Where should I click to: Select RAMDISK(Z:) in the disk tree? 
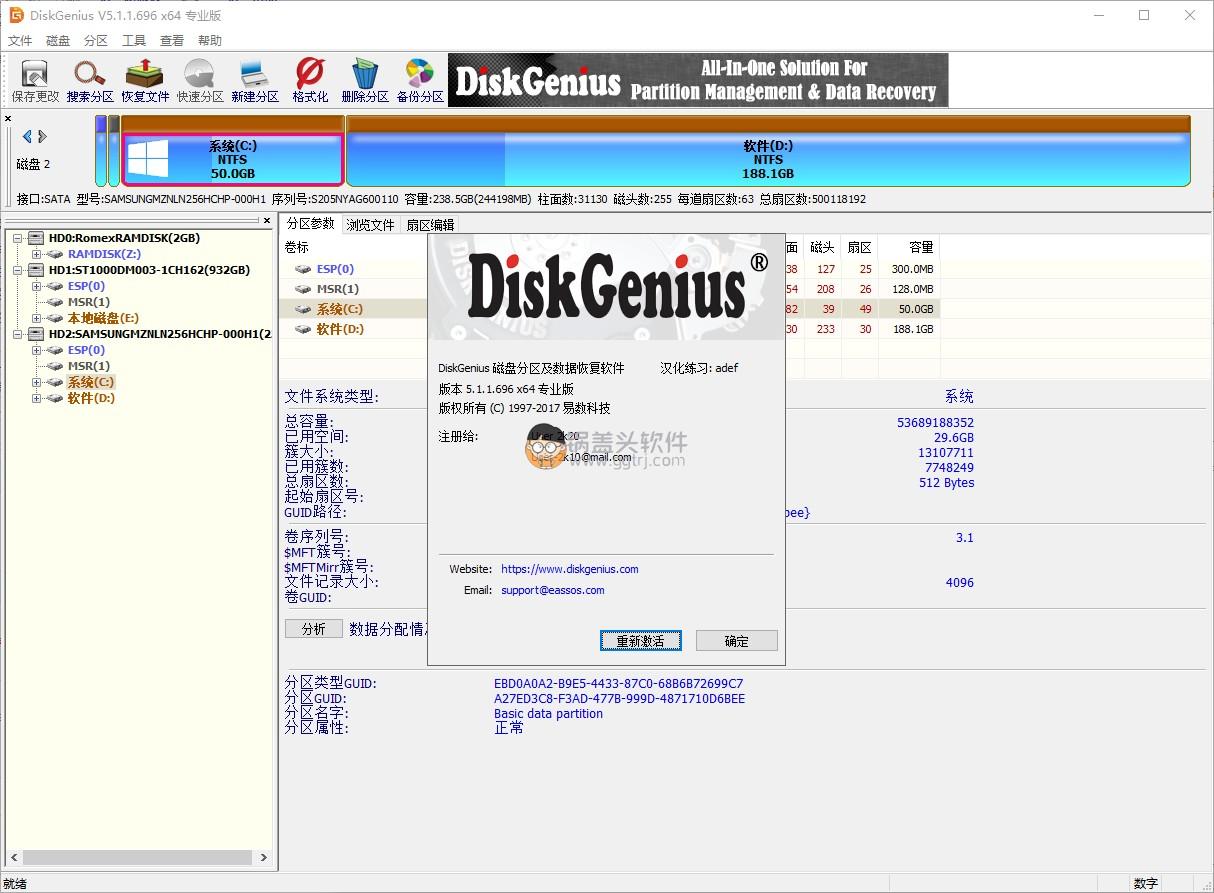click(104, 254)
